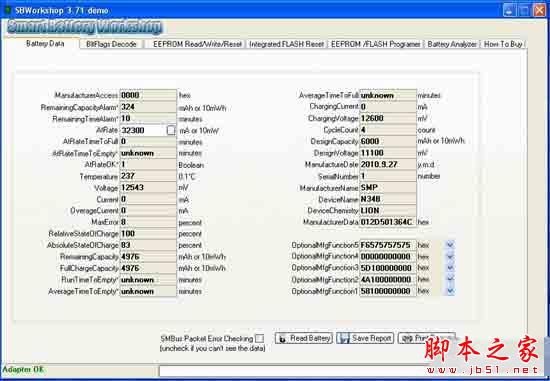The width and height of the screenshot is (550, 381).
Task: Select the MaxError value 8
Action: (123, 222)
